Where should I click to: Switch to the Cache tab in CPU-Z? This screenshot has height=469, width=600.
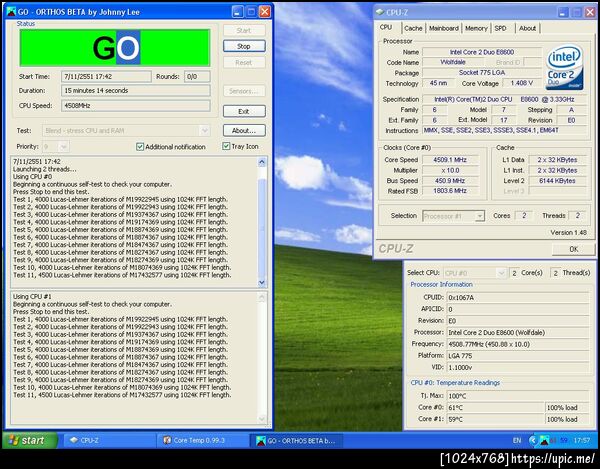coord(413,28)
